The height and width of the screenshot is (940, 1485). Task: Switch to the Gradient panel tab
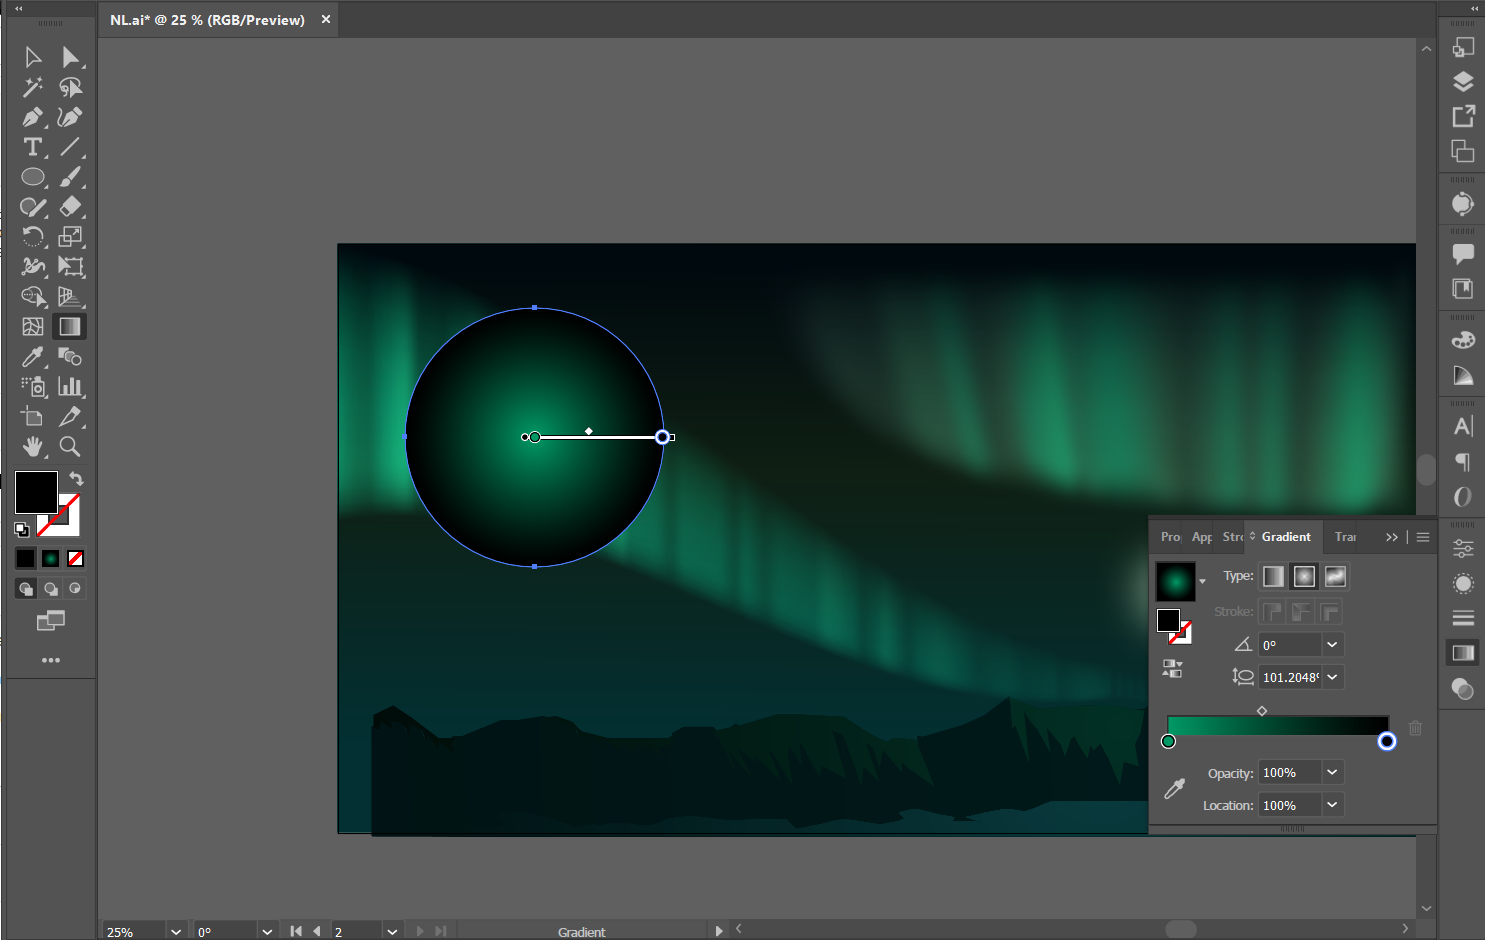[1285, 537]
